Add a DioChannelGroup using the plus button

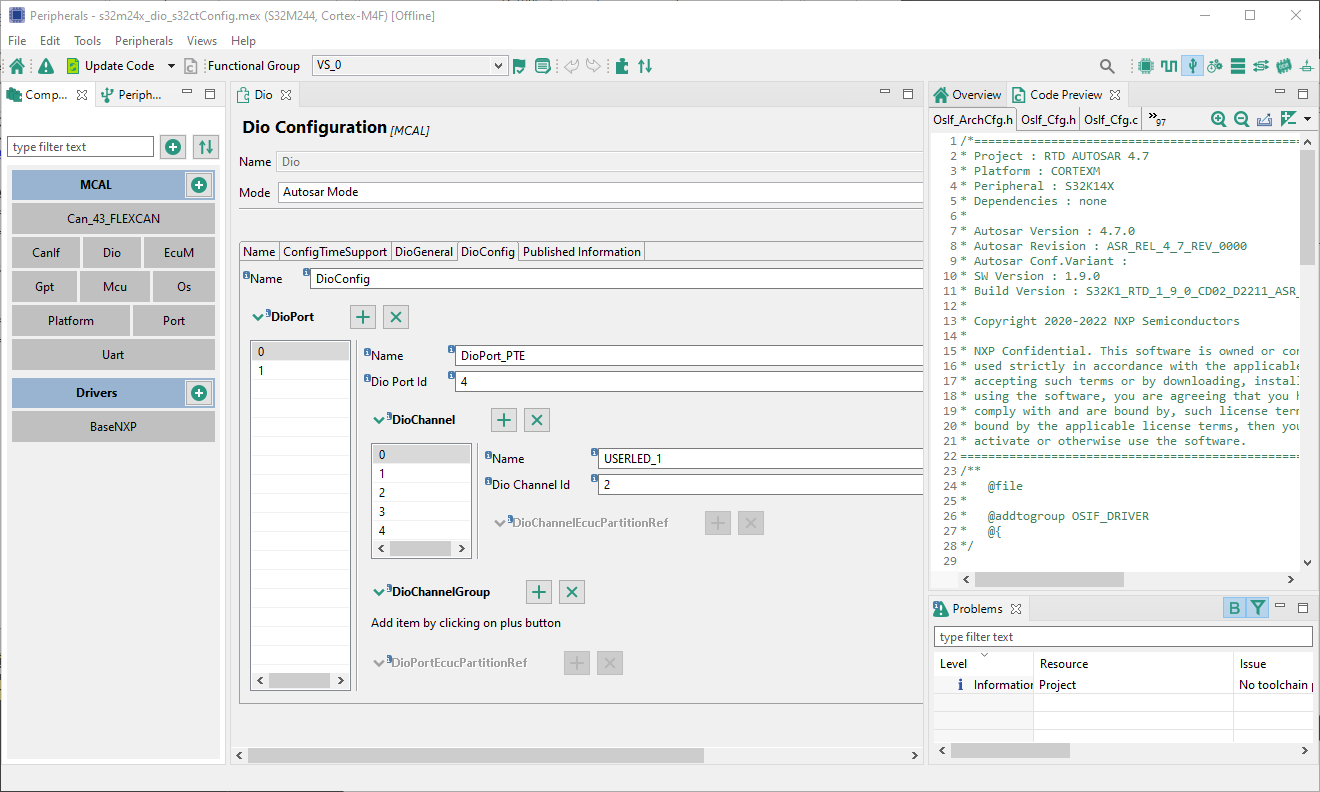[538, 592]
